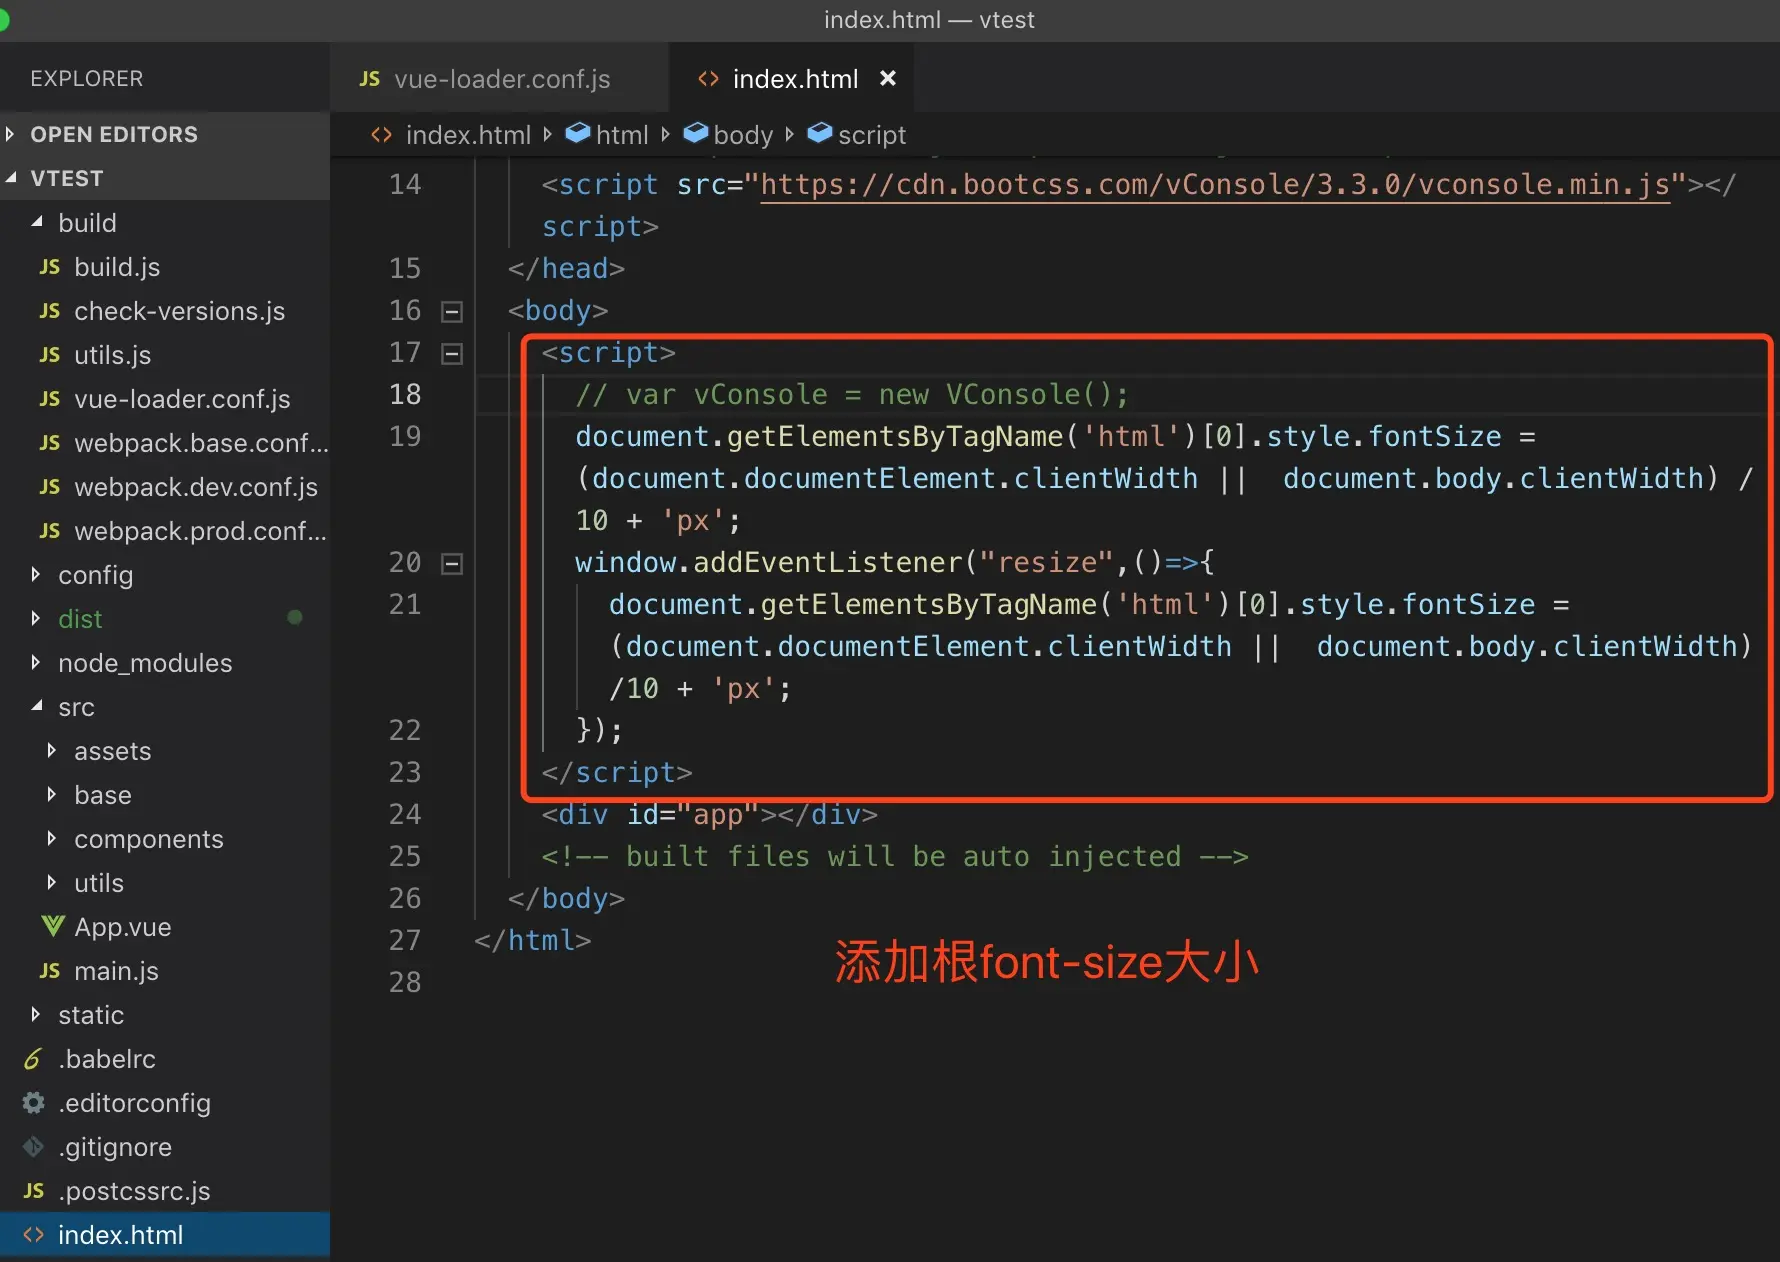Click the EXPLORER panel title
The height and width of the screenshot is (1262, 1780).
coord(87,79)
